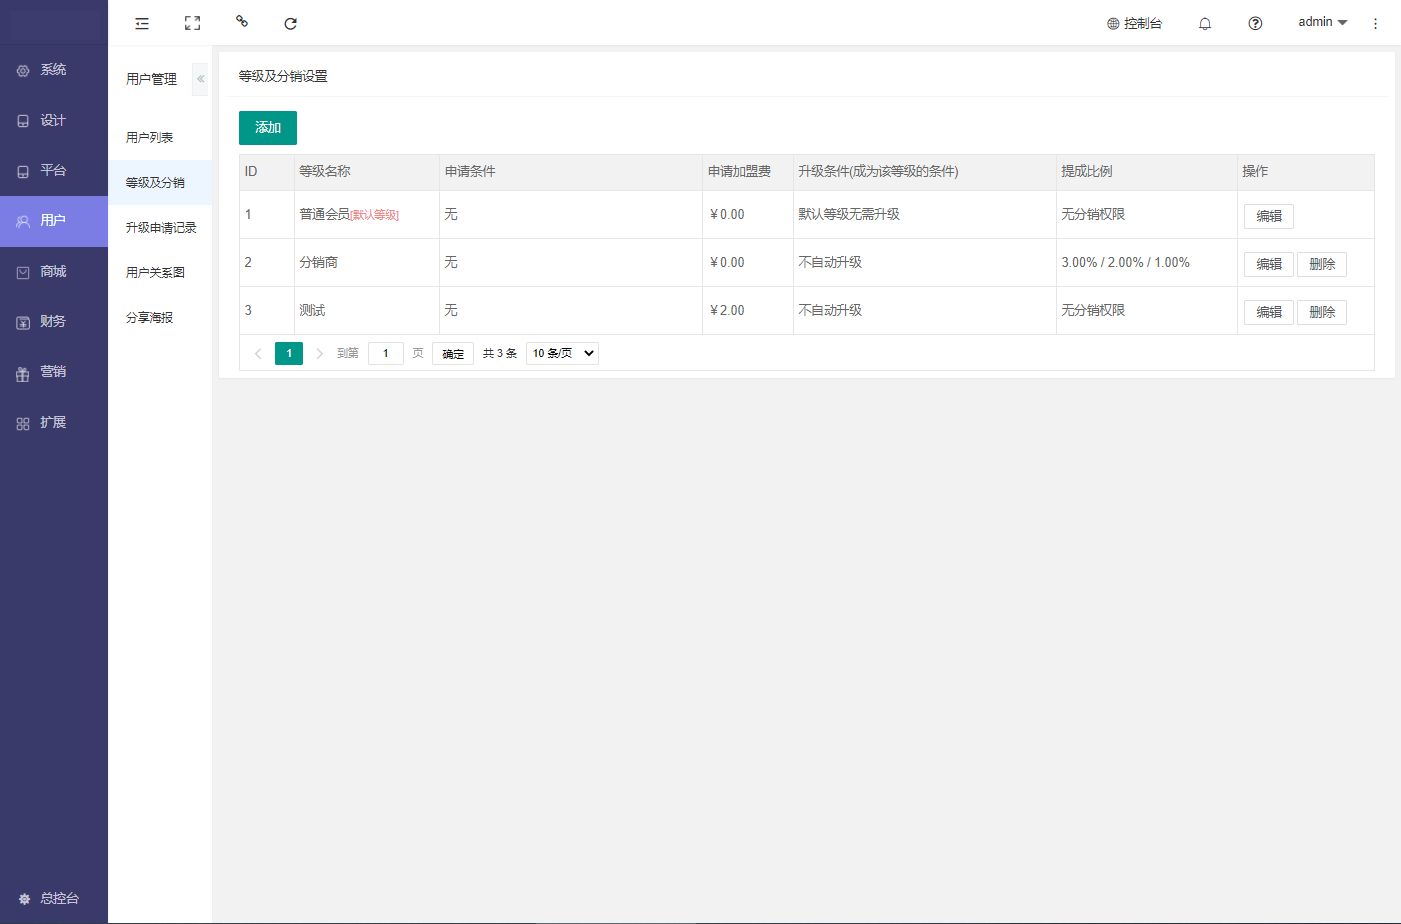Screen dimensions: 1401x924
Task: Delete the 测试 level row
Action: click(1321, 312)
